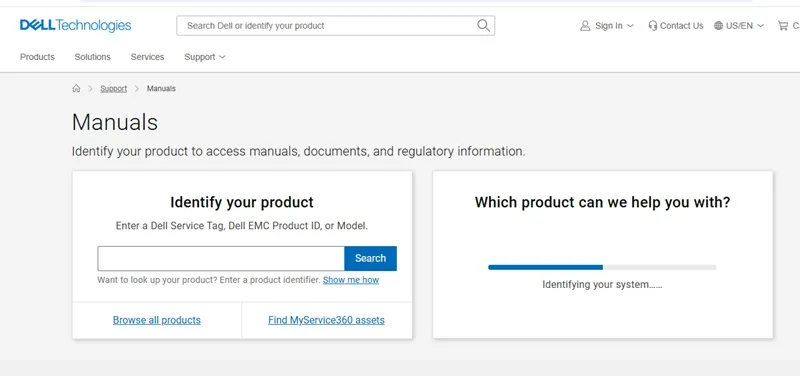
Task: Open Find MyService360 assets link
Action: point(327,320)
